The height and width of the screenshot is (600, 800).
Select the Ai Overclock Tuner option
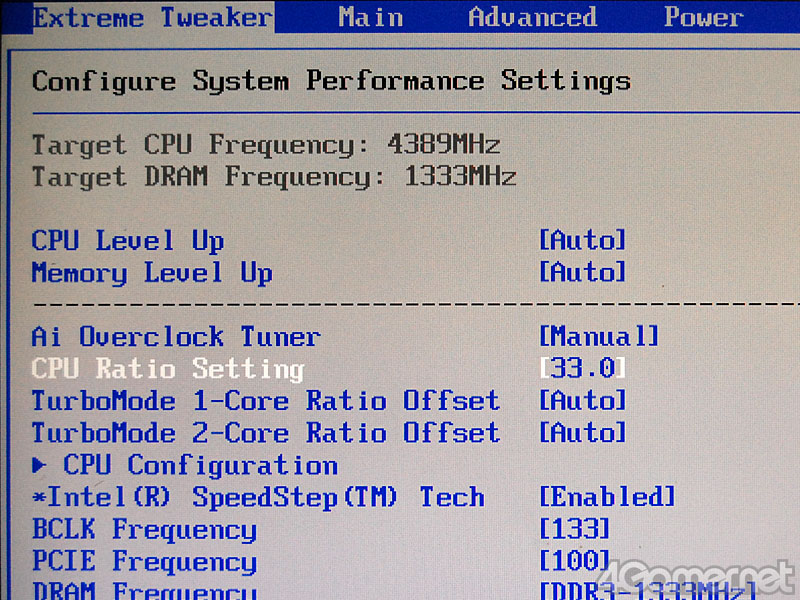click(x=176, y=337)
